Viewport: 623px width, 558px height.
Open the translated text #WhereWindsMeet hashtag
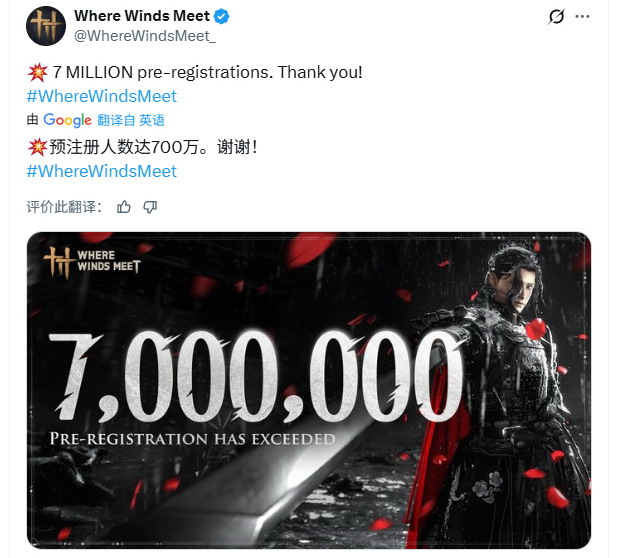tap(102, 171)
